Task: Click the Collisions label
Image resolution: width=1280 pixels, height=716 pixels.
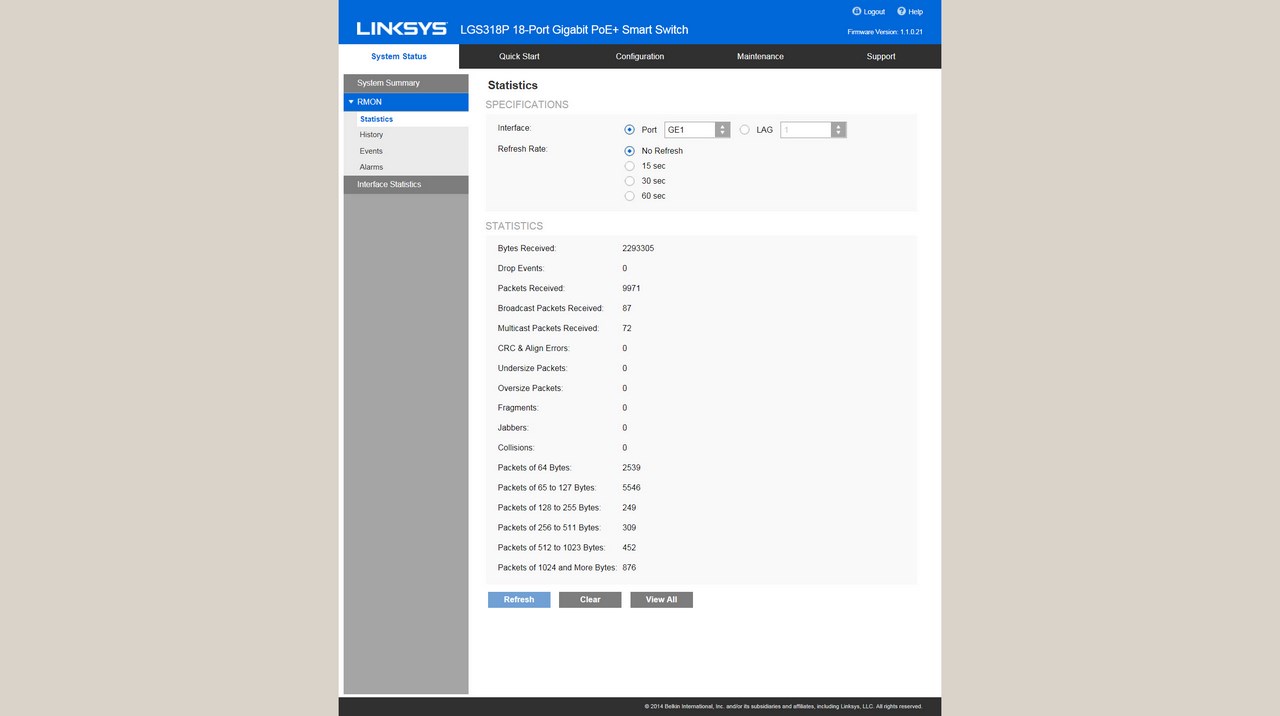Action: 517,448
